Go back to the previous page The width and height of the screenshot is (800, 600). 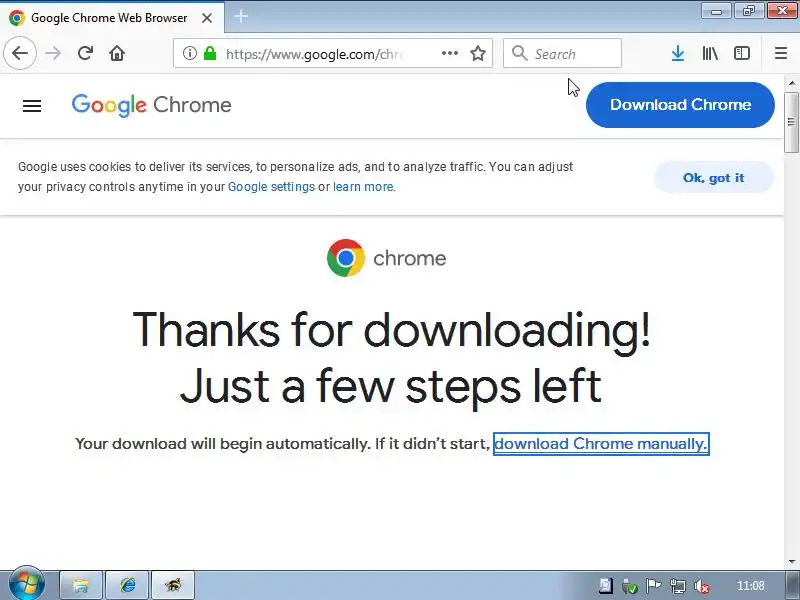point(20,53)
